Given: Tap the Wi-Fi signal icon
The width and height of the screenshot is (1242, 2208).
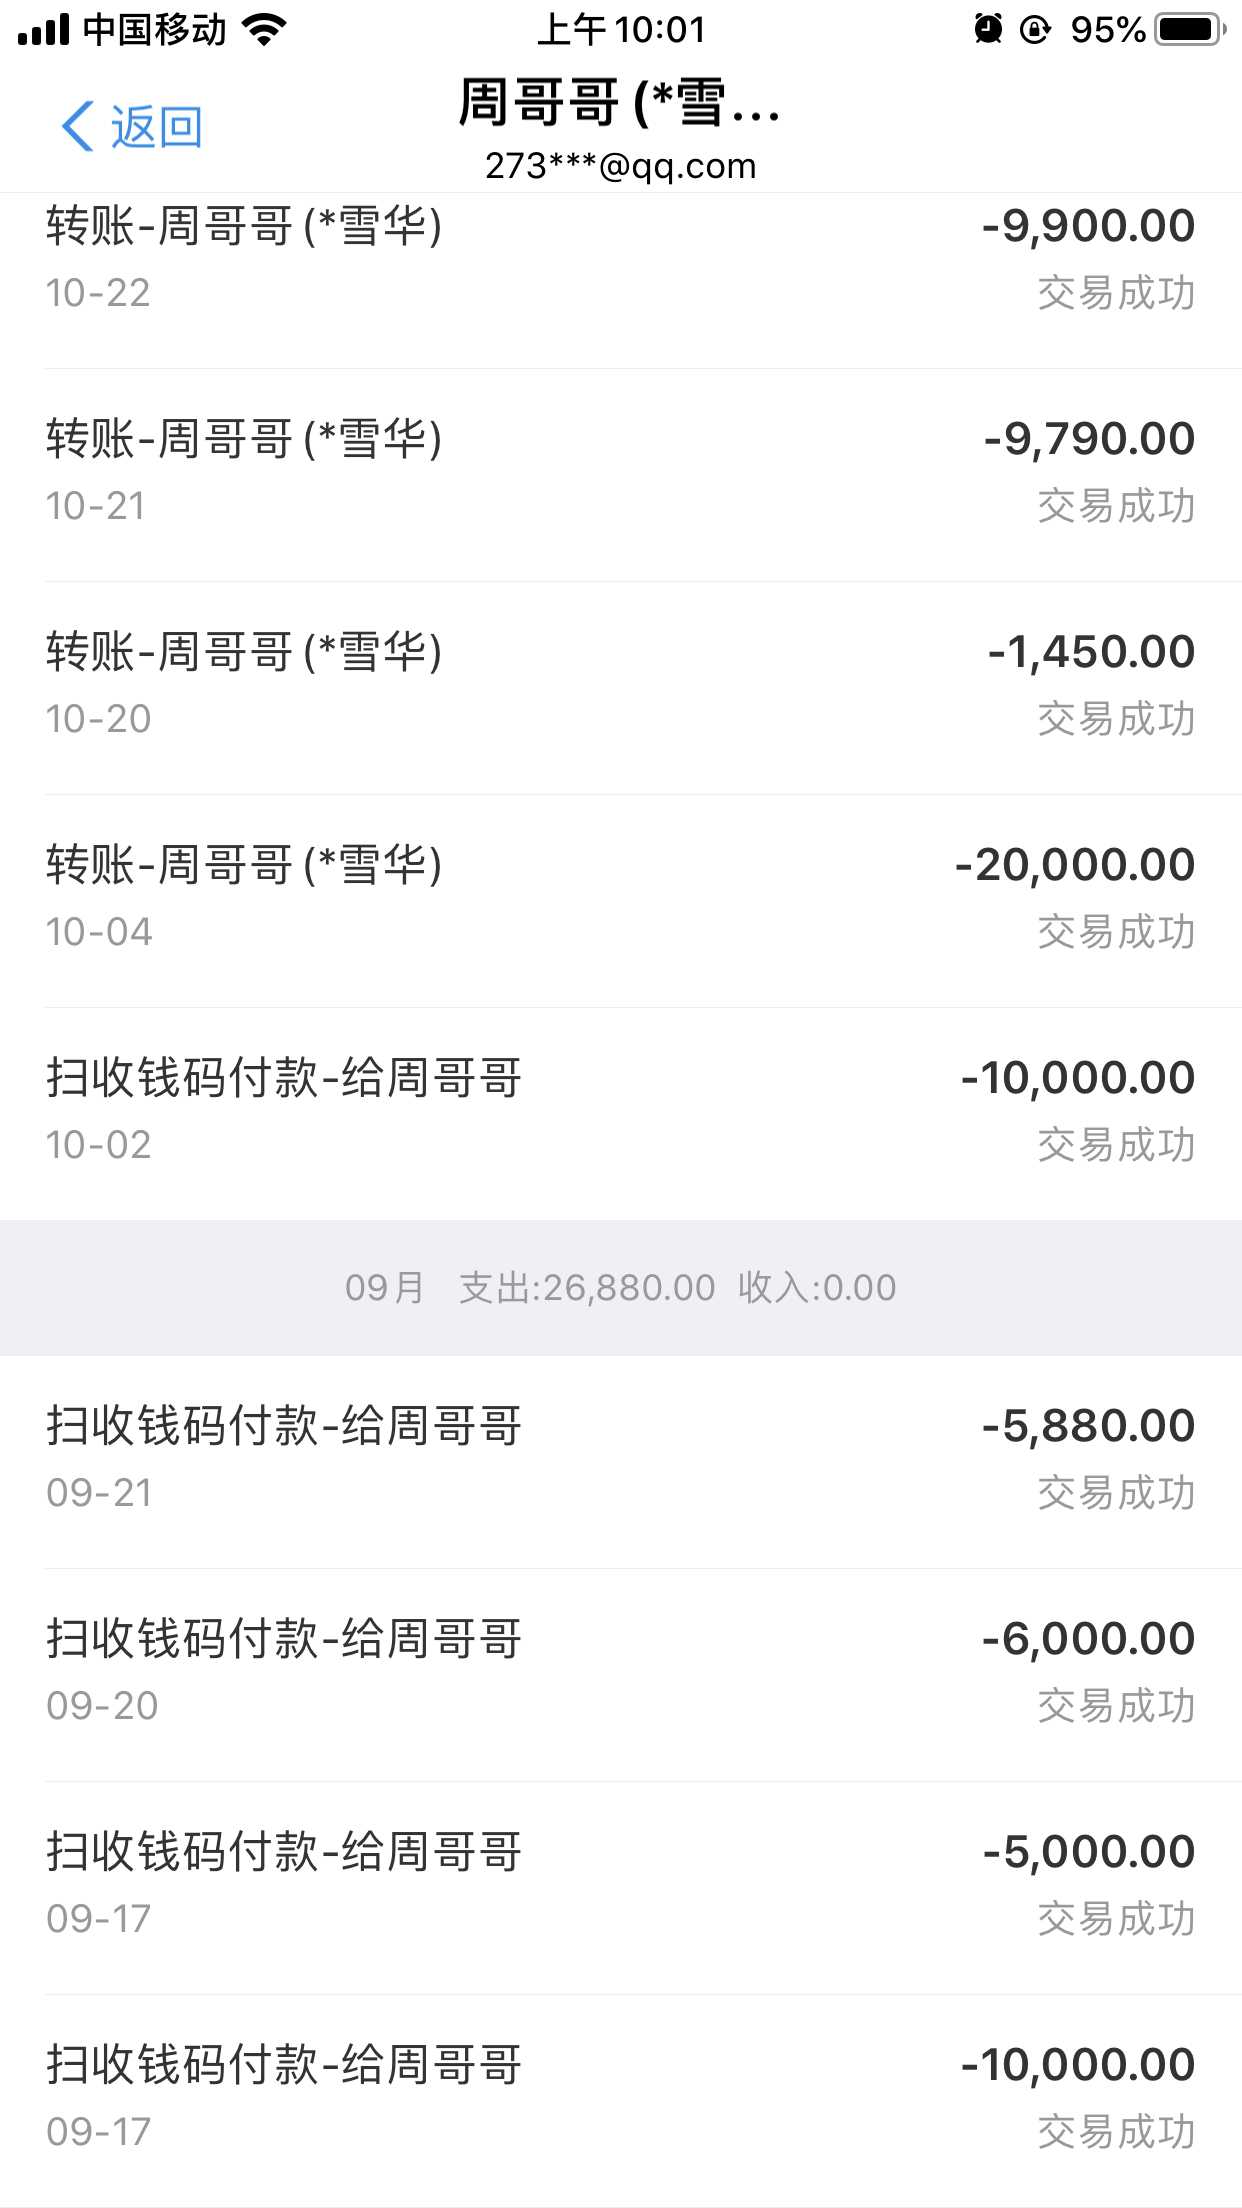Looking at the screenshot, I should point(264,30).
